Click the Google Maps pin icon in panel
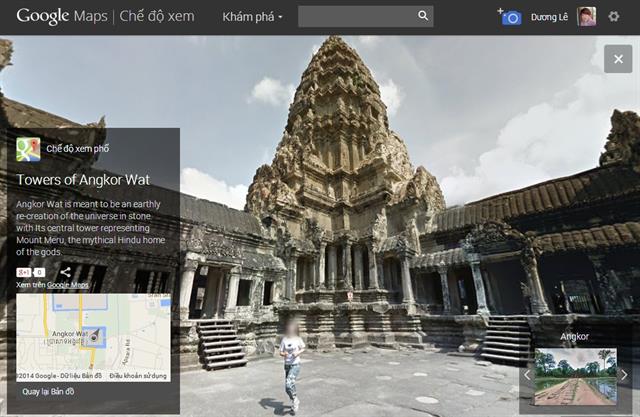Viewport: 640px width, 417px height. coord(28,149)
